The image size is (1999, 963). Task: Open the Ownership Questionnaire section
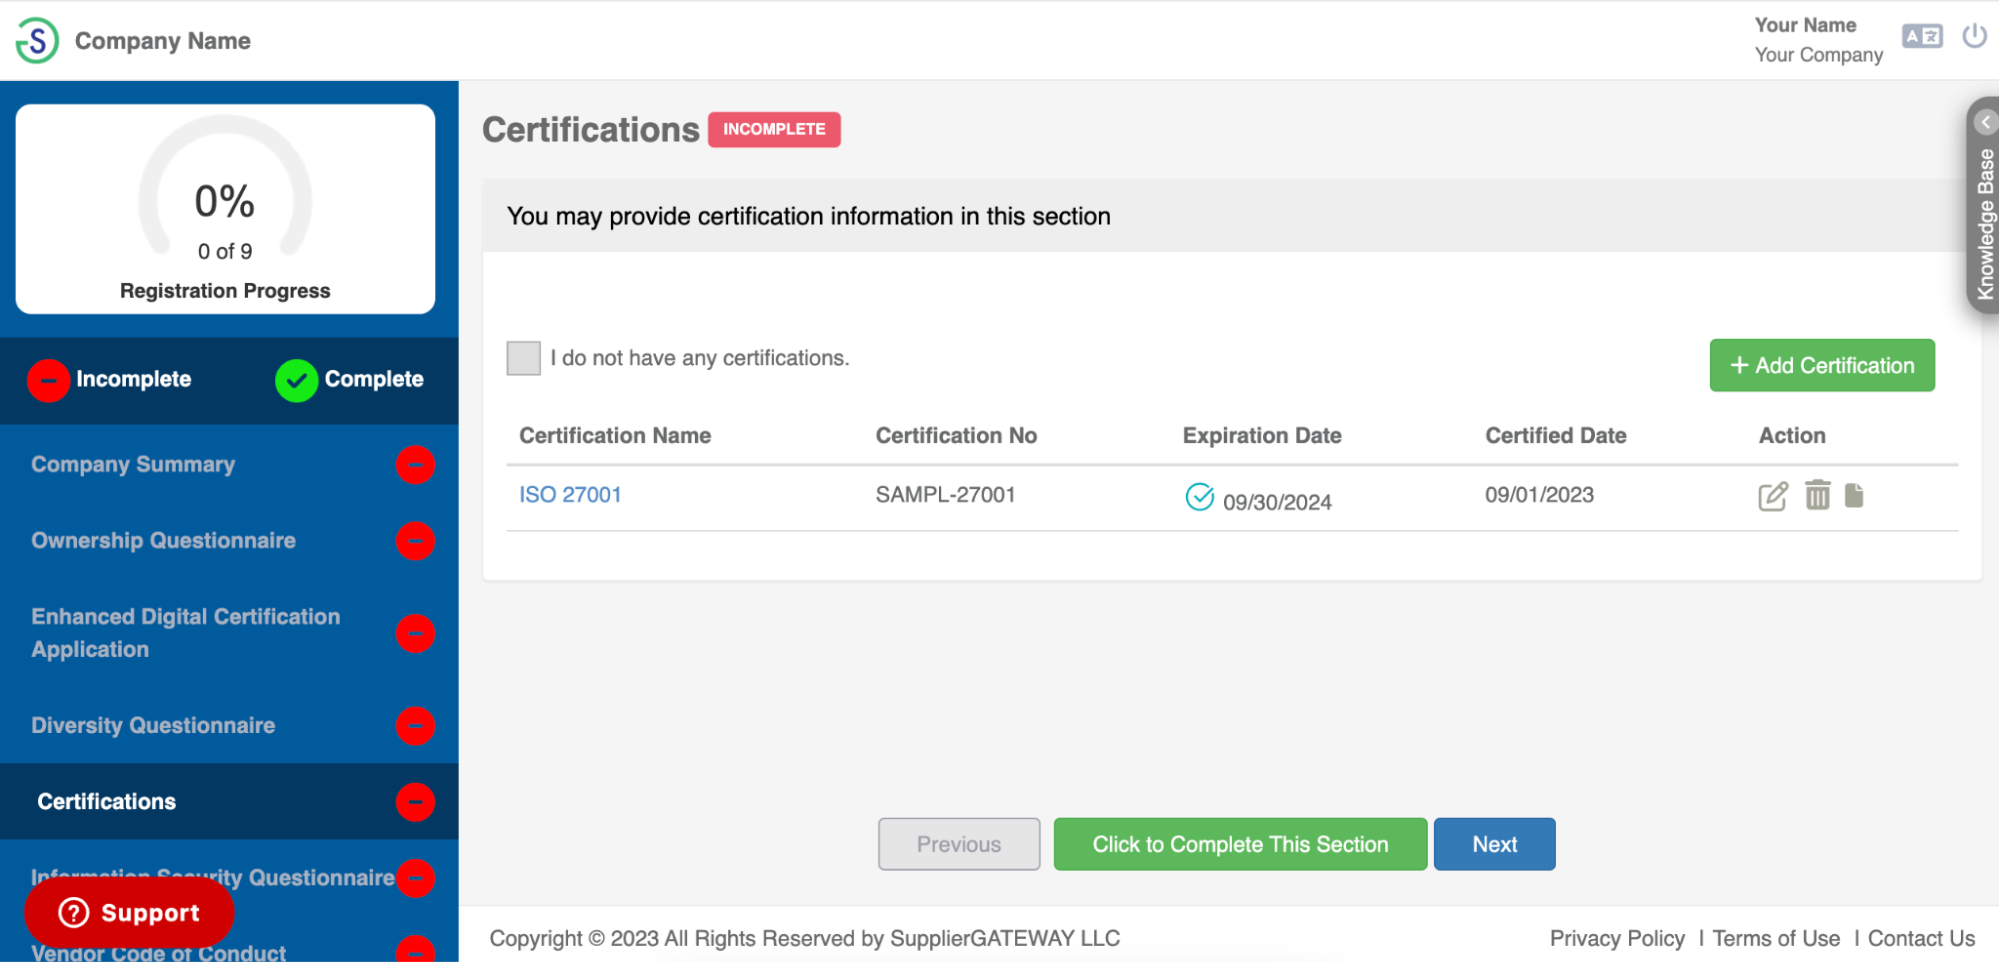[163, 540]
